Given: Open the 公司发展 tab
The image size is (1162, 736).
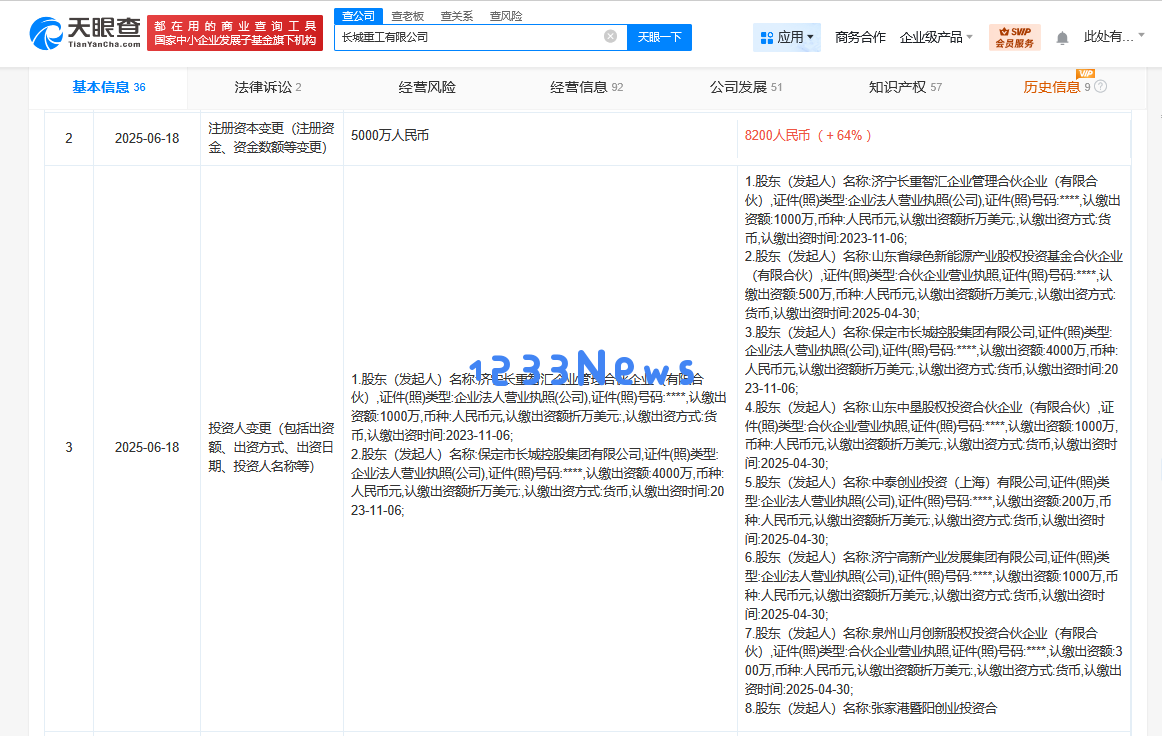Looking at the screenshot, I should coord(746,87).
